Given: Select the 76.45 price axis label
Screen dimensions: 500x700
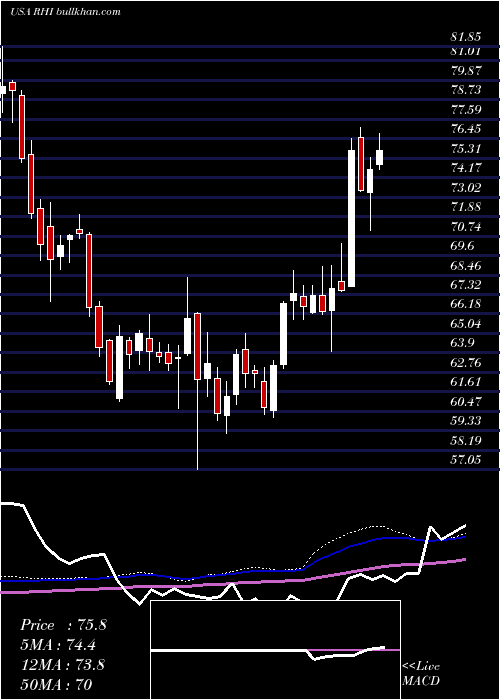Looking at the screenshot, I should tap(466, 129).
